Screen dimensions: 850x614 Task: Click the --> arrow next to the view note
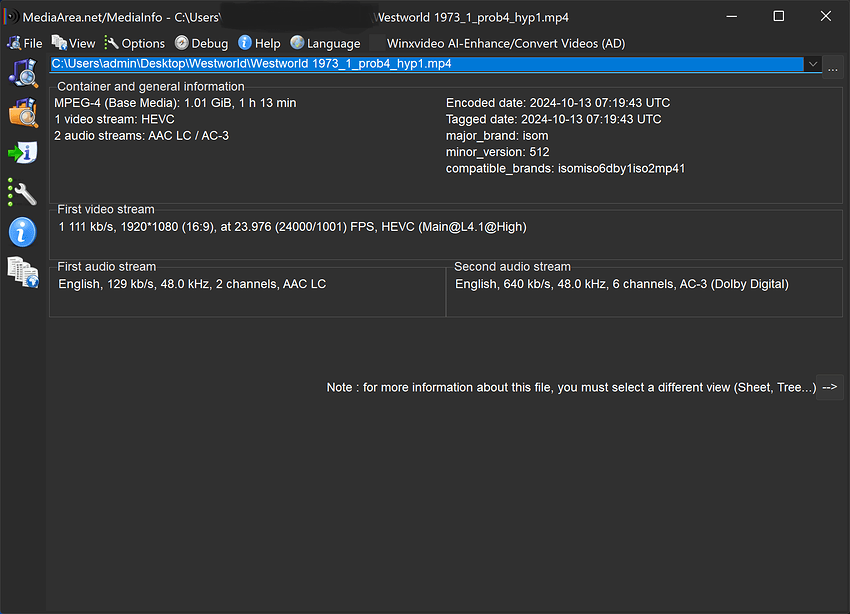829,387
